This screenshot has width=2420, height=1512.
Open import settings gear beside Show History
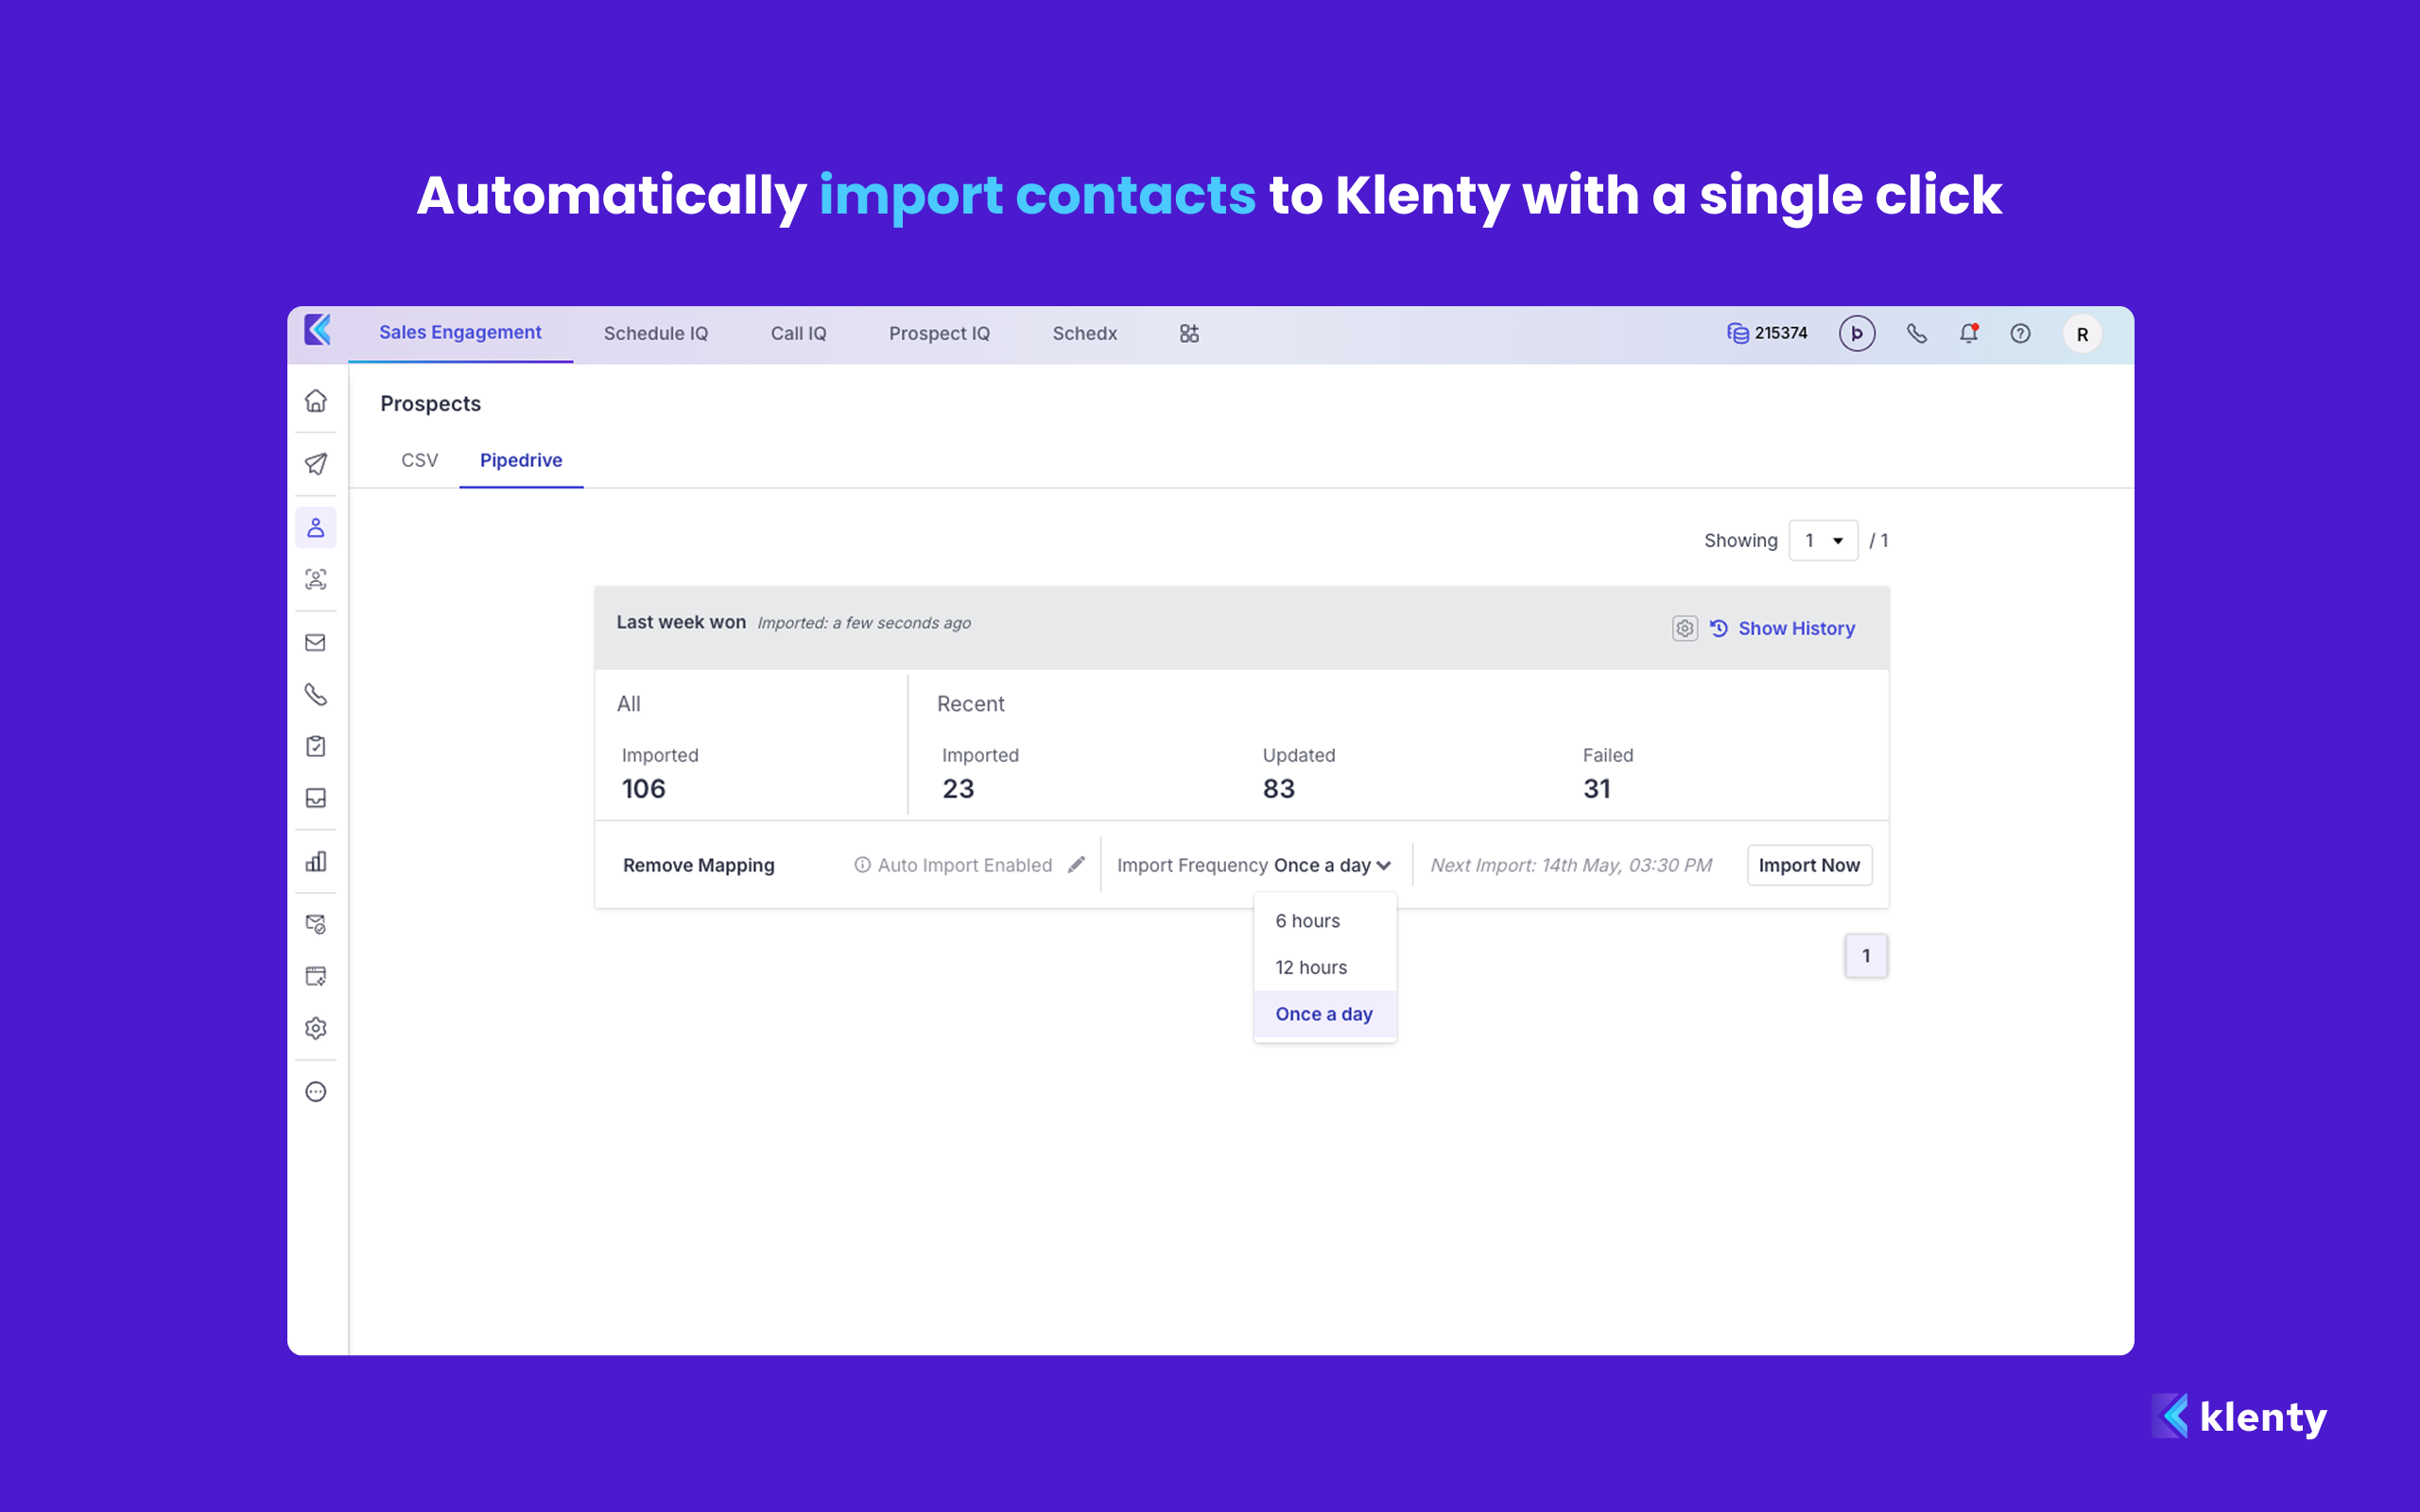click(1685, 628)
